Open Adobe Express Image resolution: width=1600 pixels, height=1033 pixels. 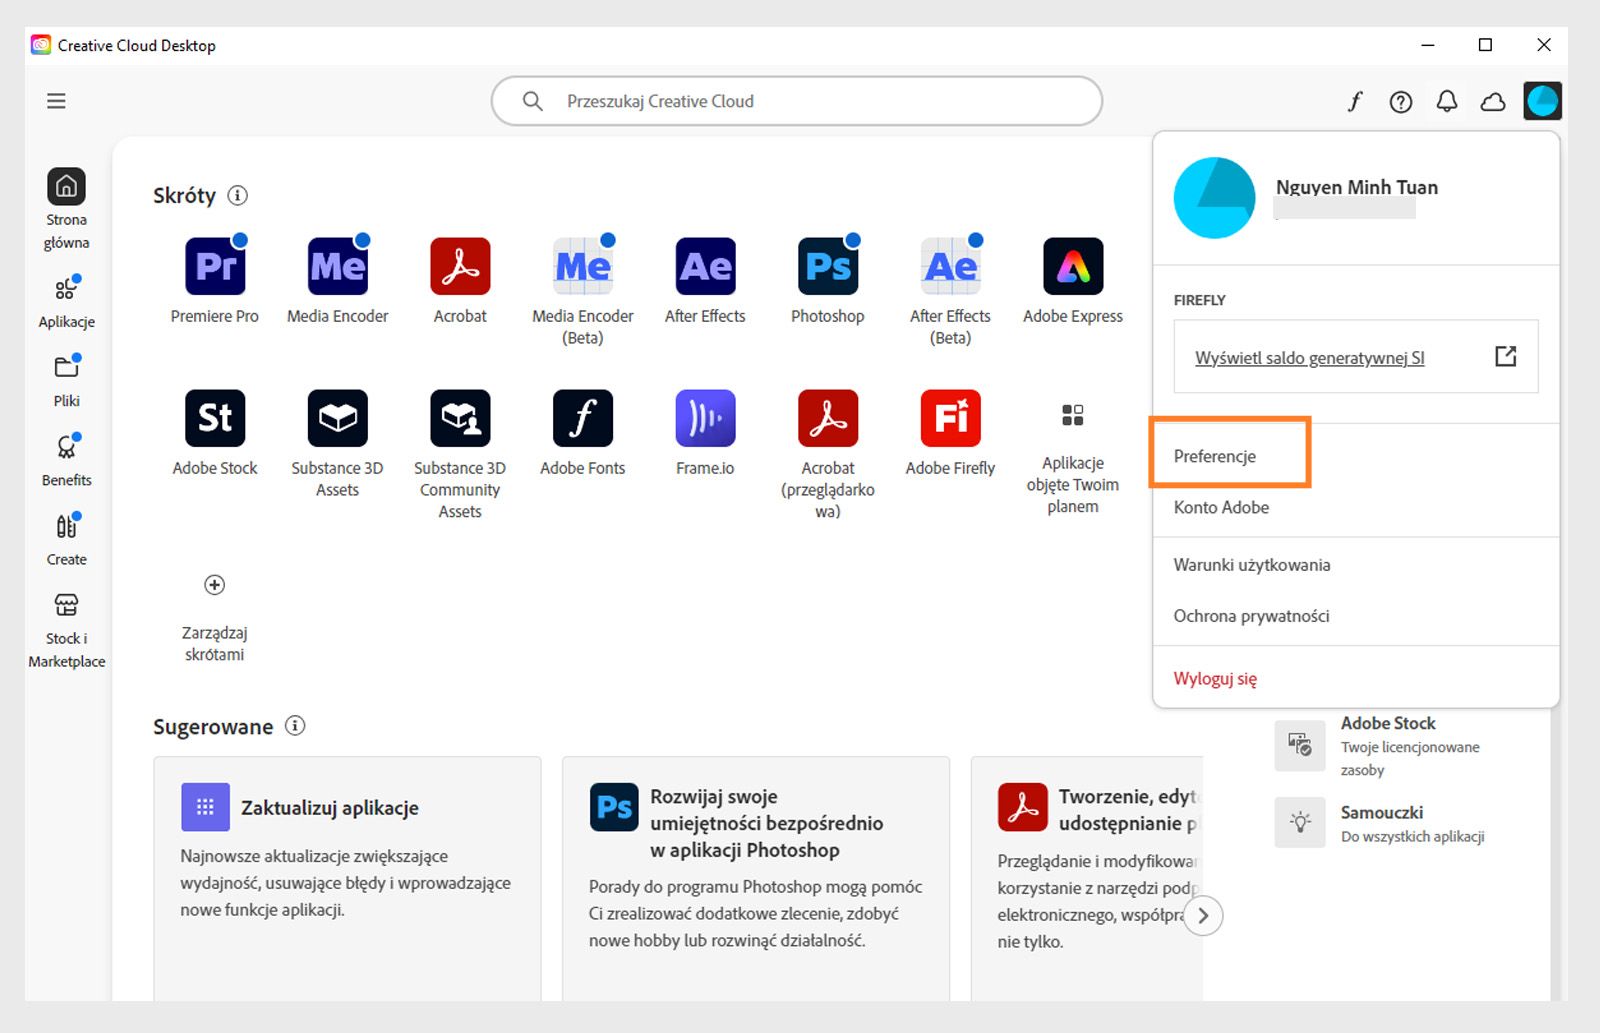coord(1072,265)
